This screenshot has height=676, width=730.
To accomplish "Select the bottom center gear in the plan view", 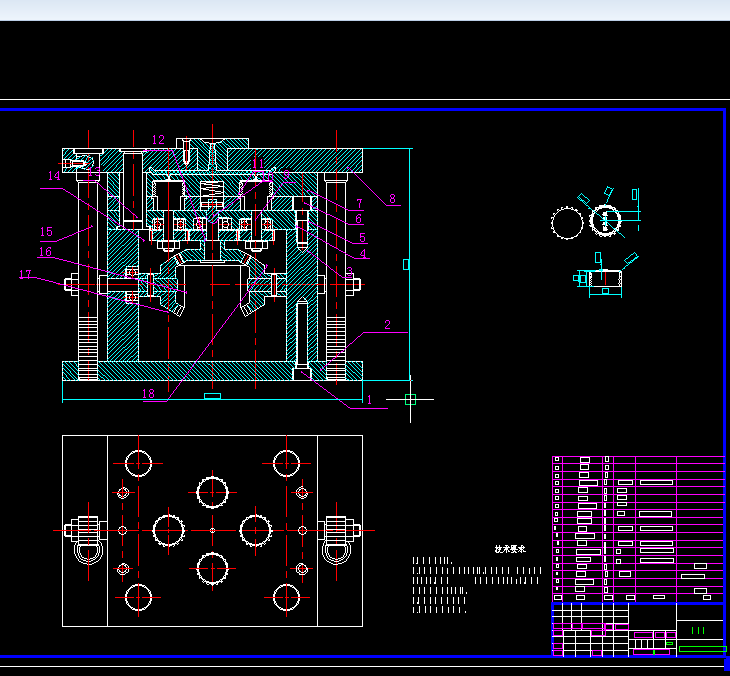I will [x=213, y=567].
